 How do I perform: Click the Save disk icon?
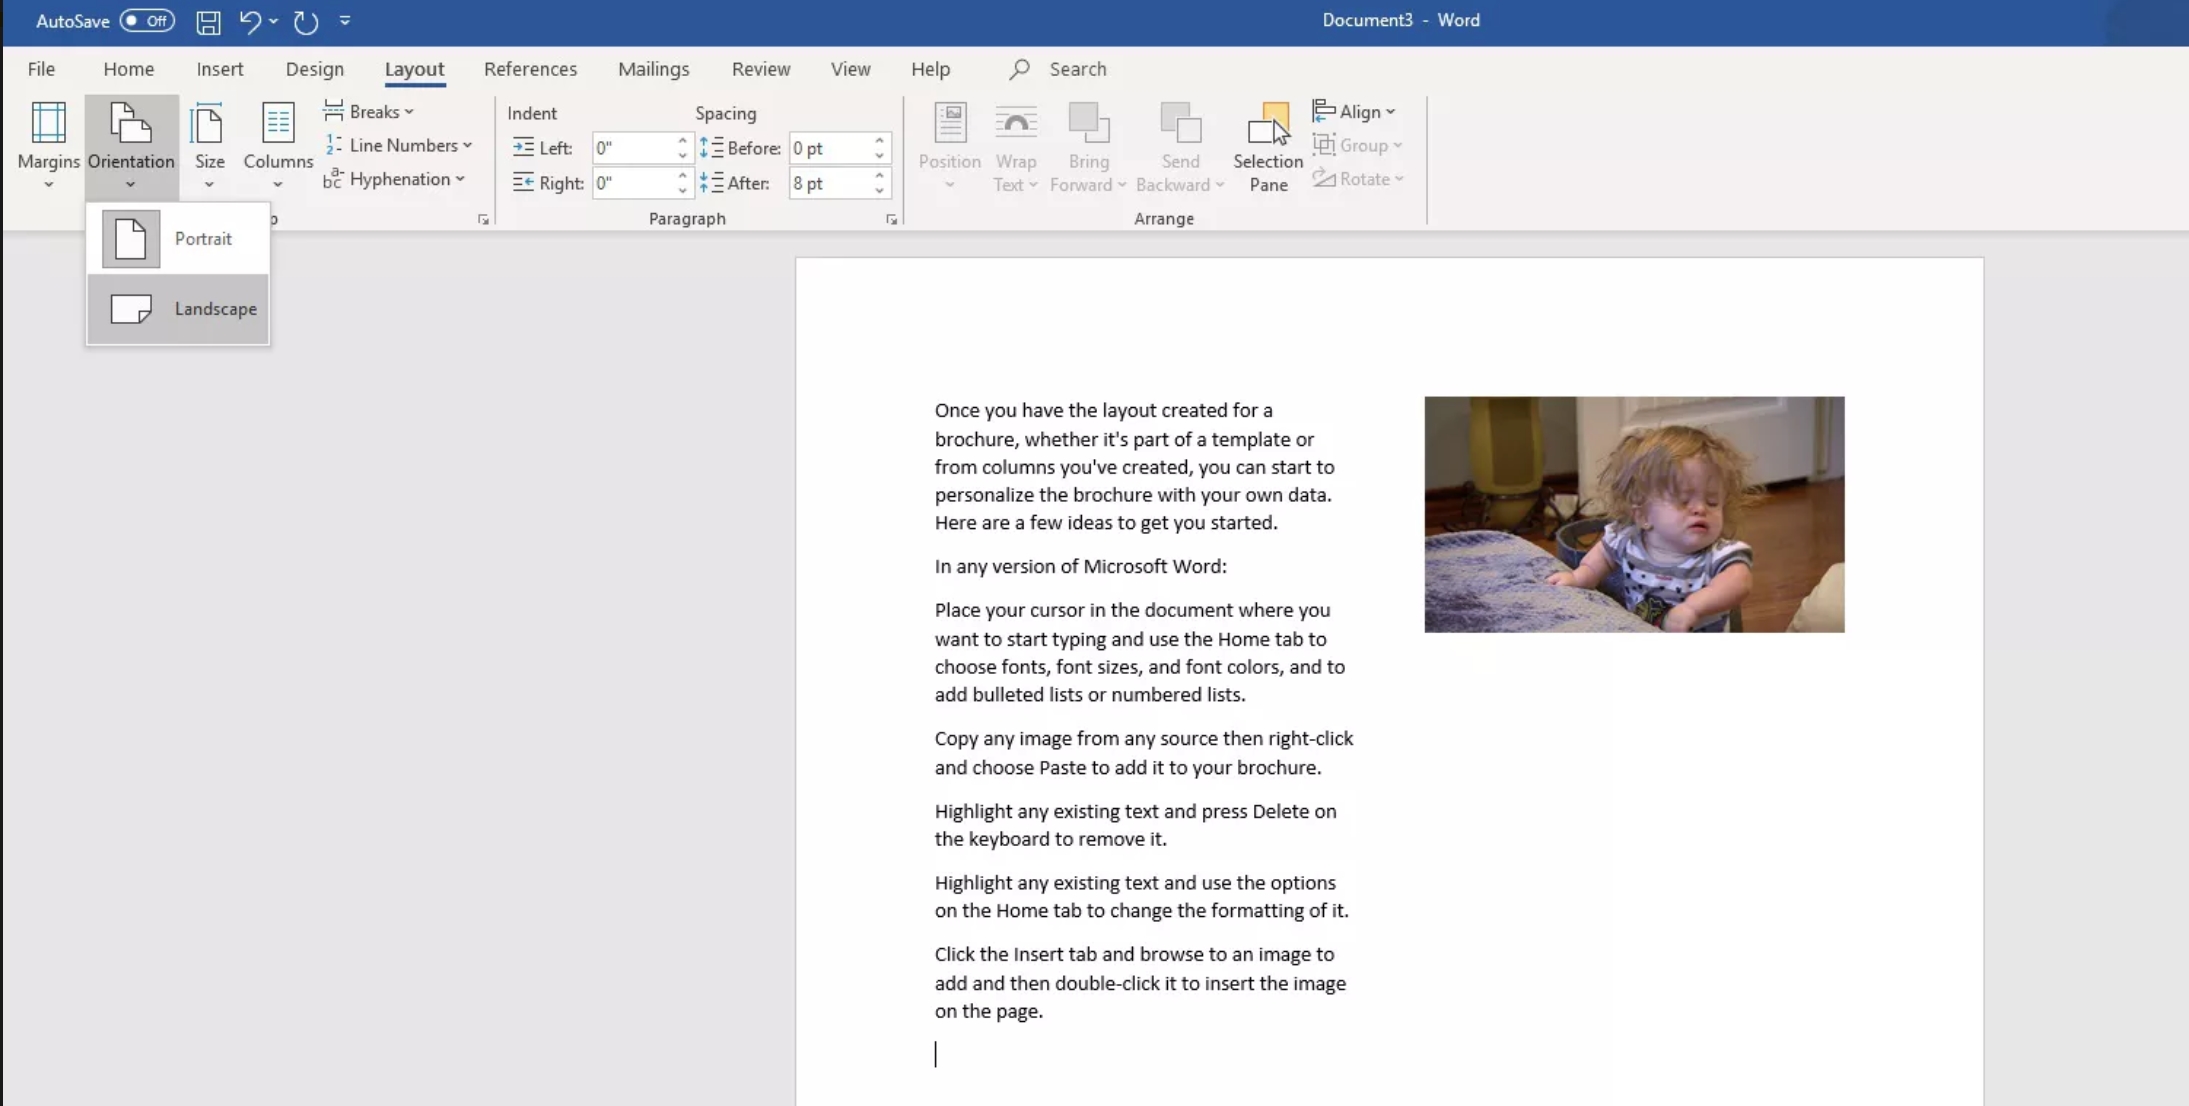208,21
